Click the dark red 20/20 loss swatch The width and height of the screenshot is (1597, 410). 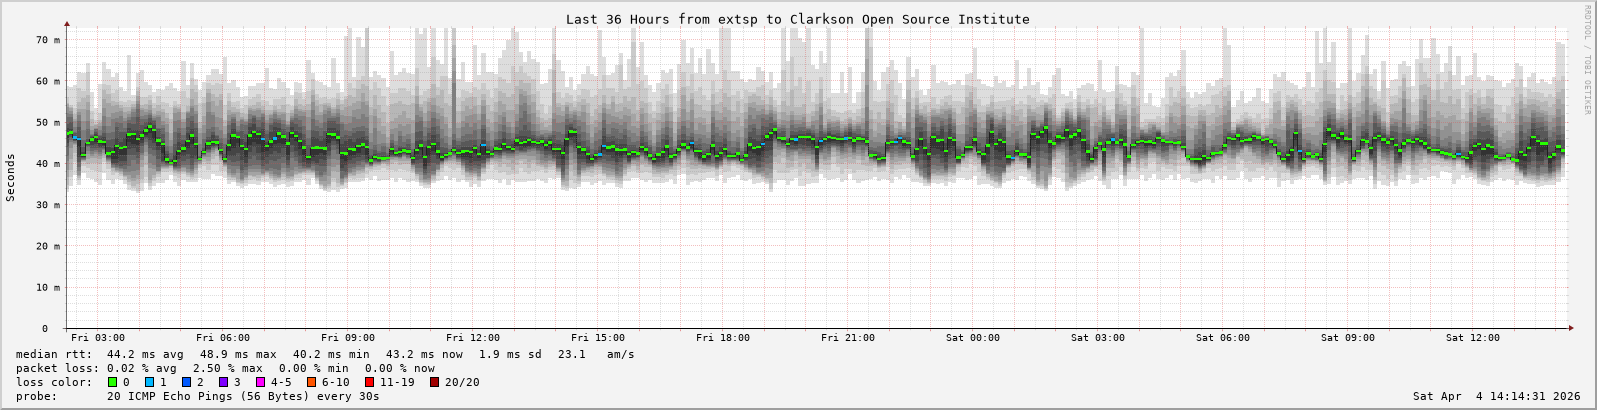click(x=434, y=382)
